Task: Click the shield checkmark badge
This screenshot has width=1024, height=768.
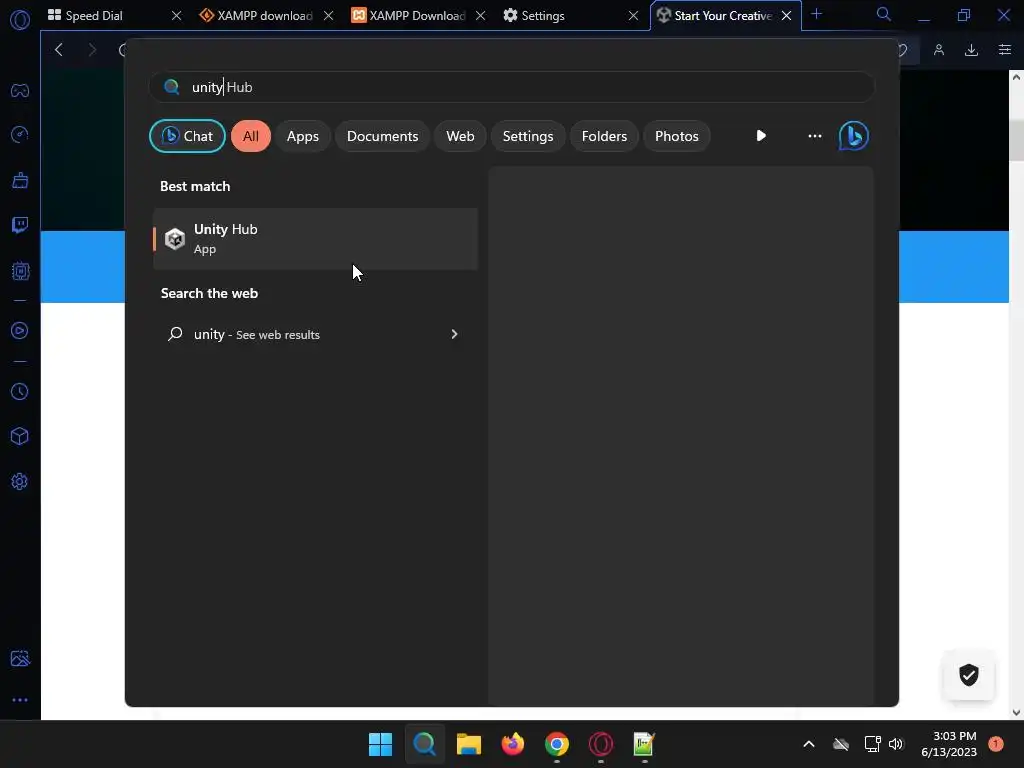Action: click(968, 675)
